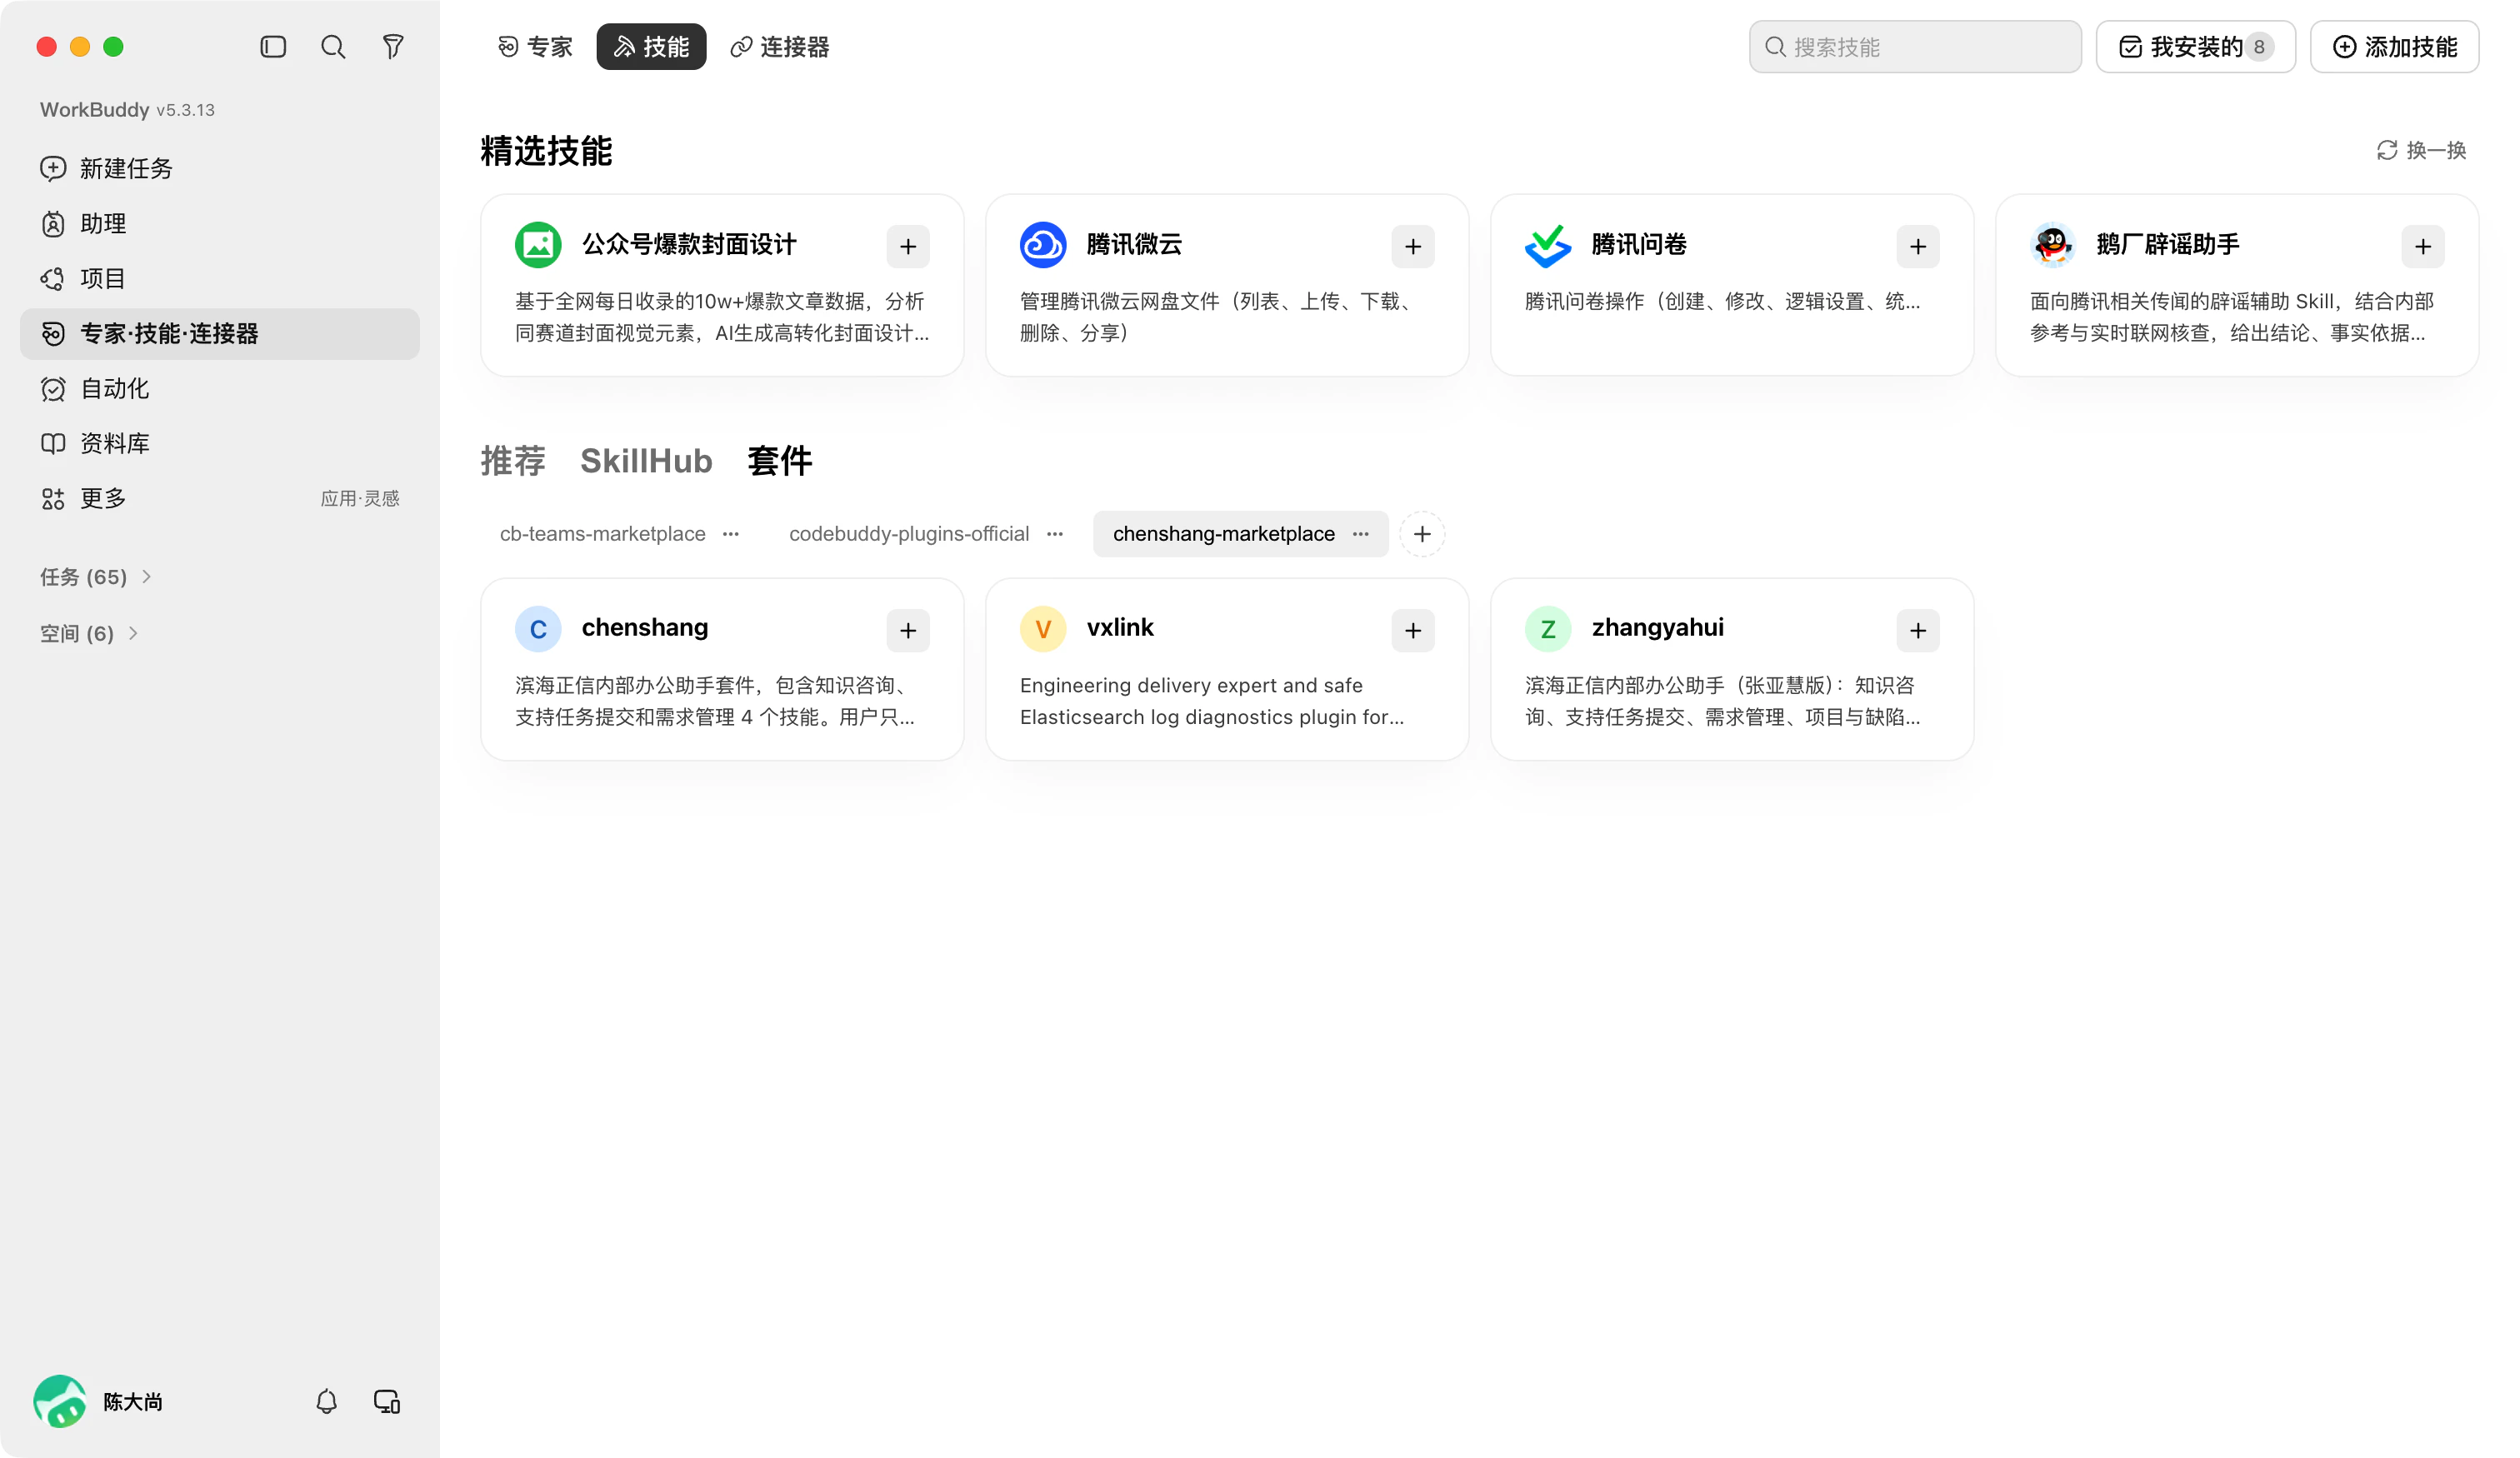Screen dimensions: 2520x1458
Task: Refresh featured skills with 换一换
Action: [2422, 150]
